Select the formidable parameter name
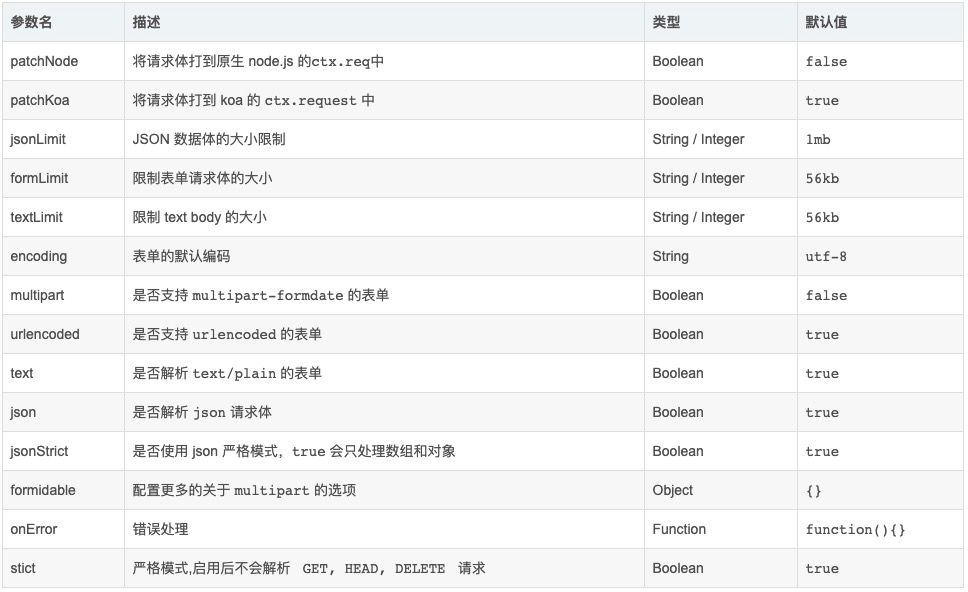Image resolution: width=968 pixels, height=592 pixels. point(43,490)
